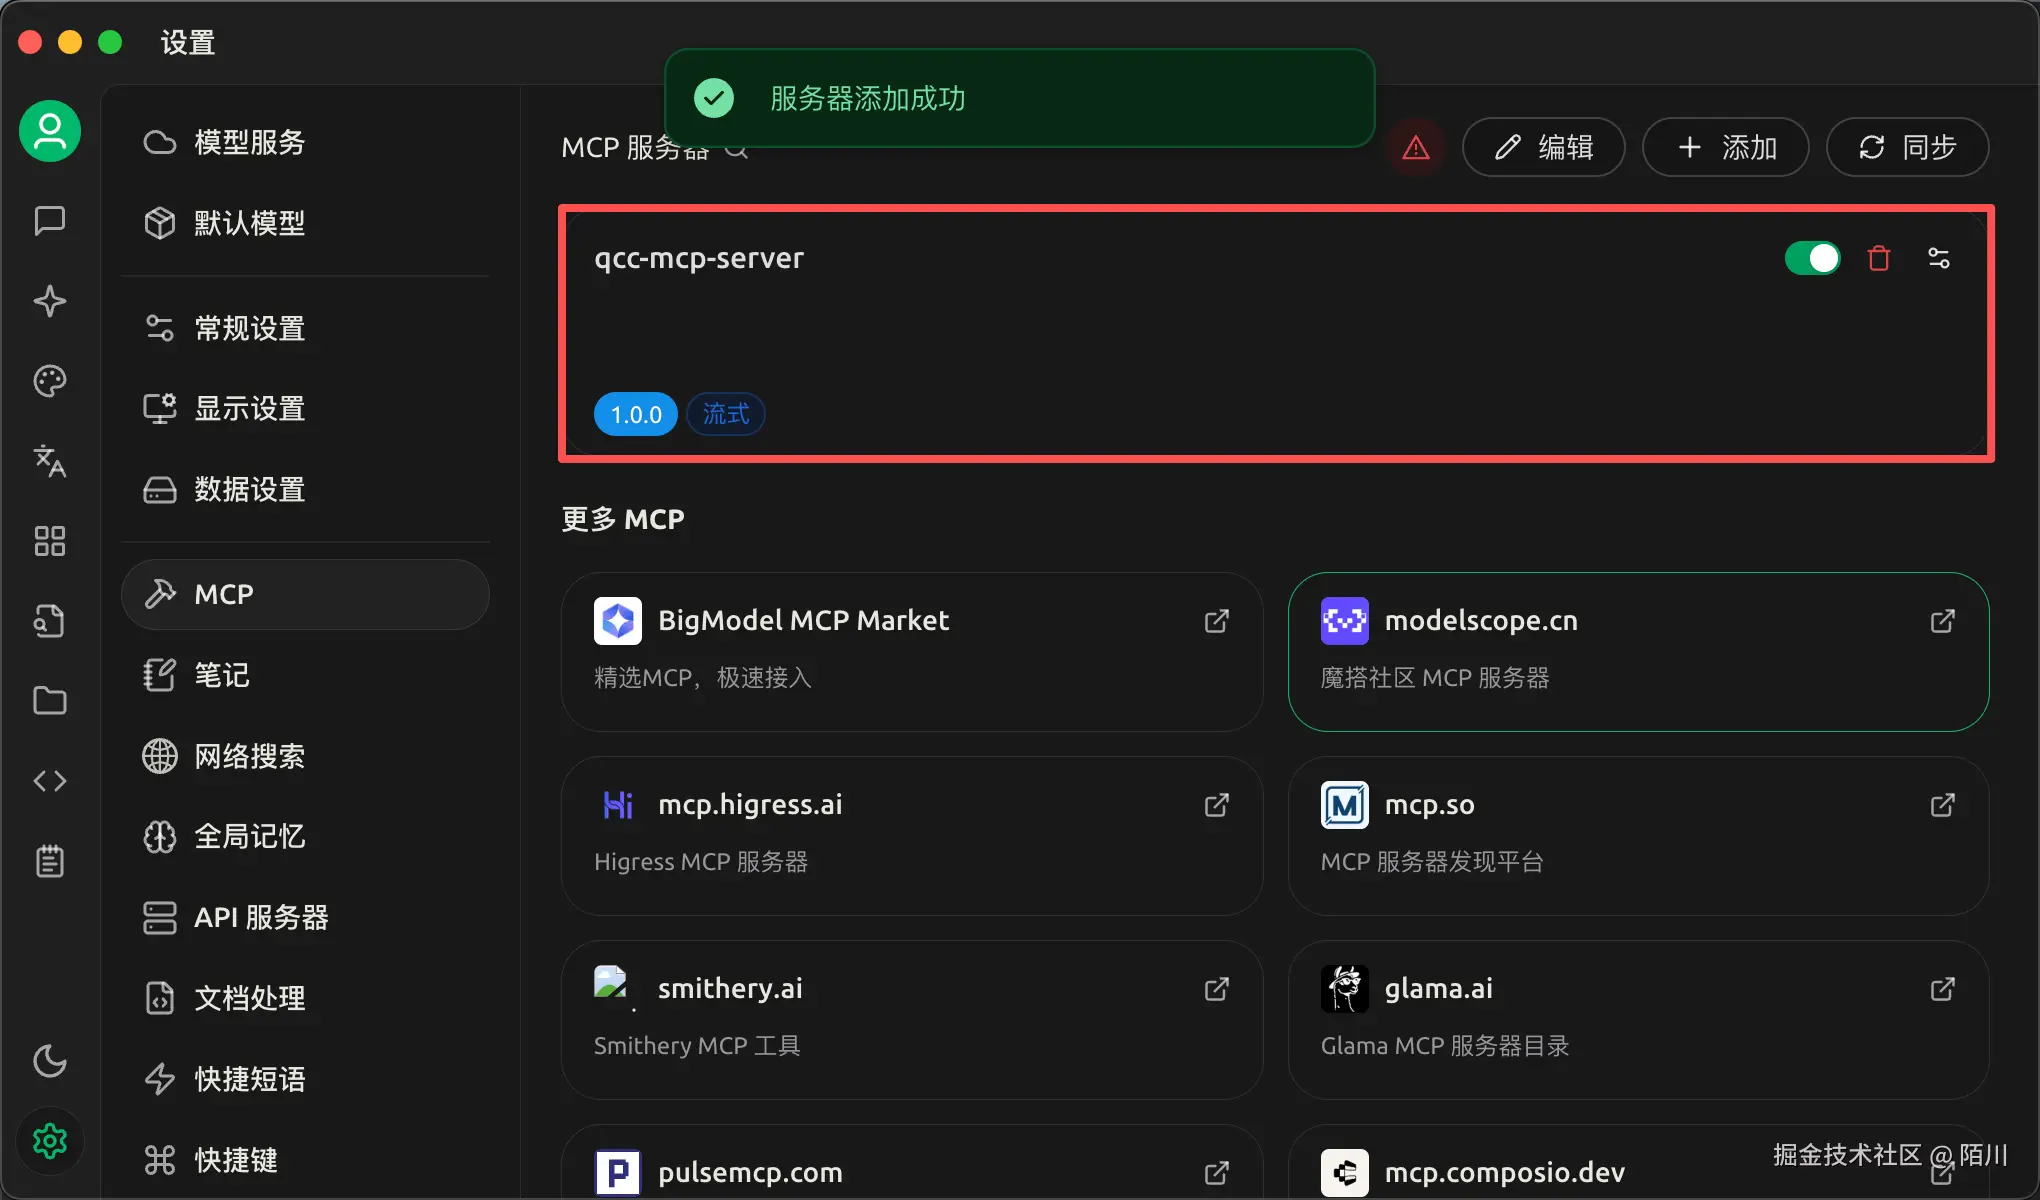Click the MCP server search magnifier icon
The height and width of the screenshot is (1200, 2040).
click(737, 150)
